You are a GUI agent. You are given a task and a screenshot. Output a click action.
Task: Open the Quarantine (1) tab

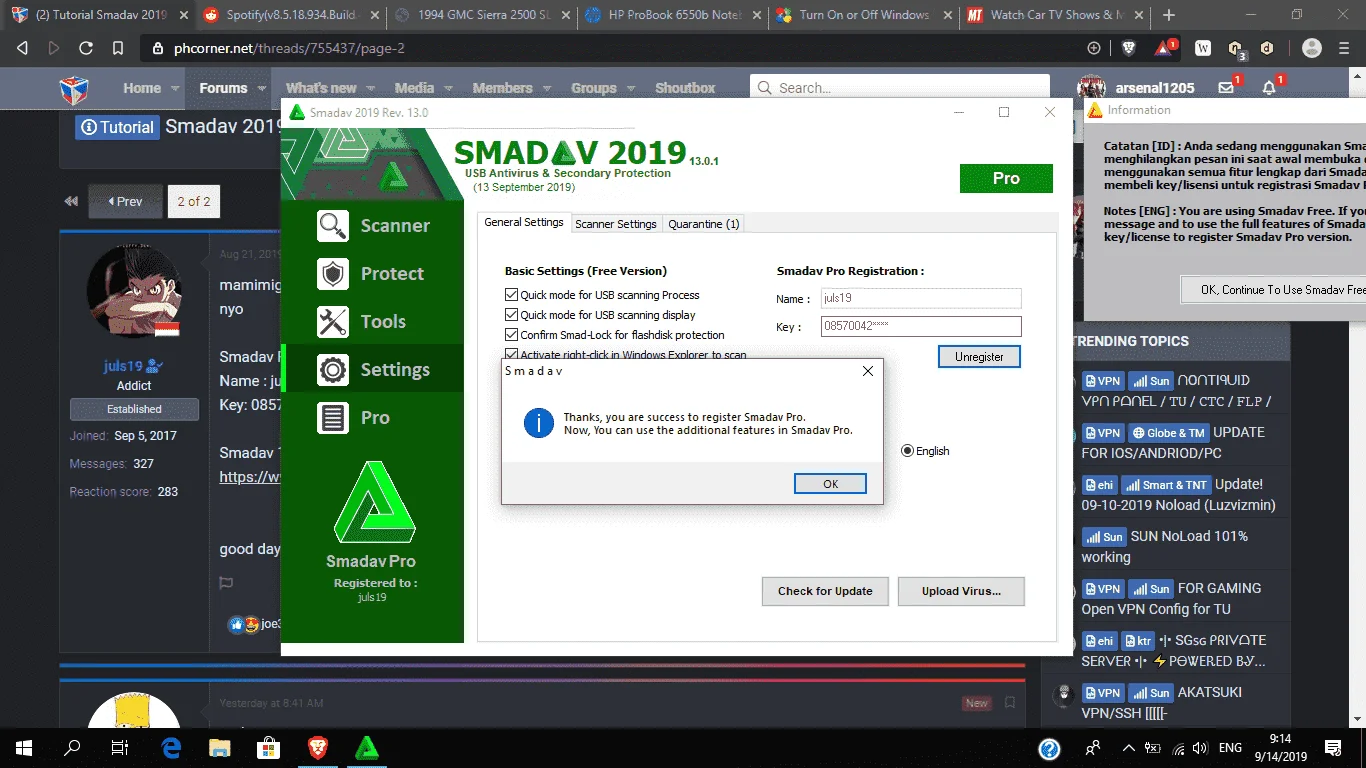point(704,224)
